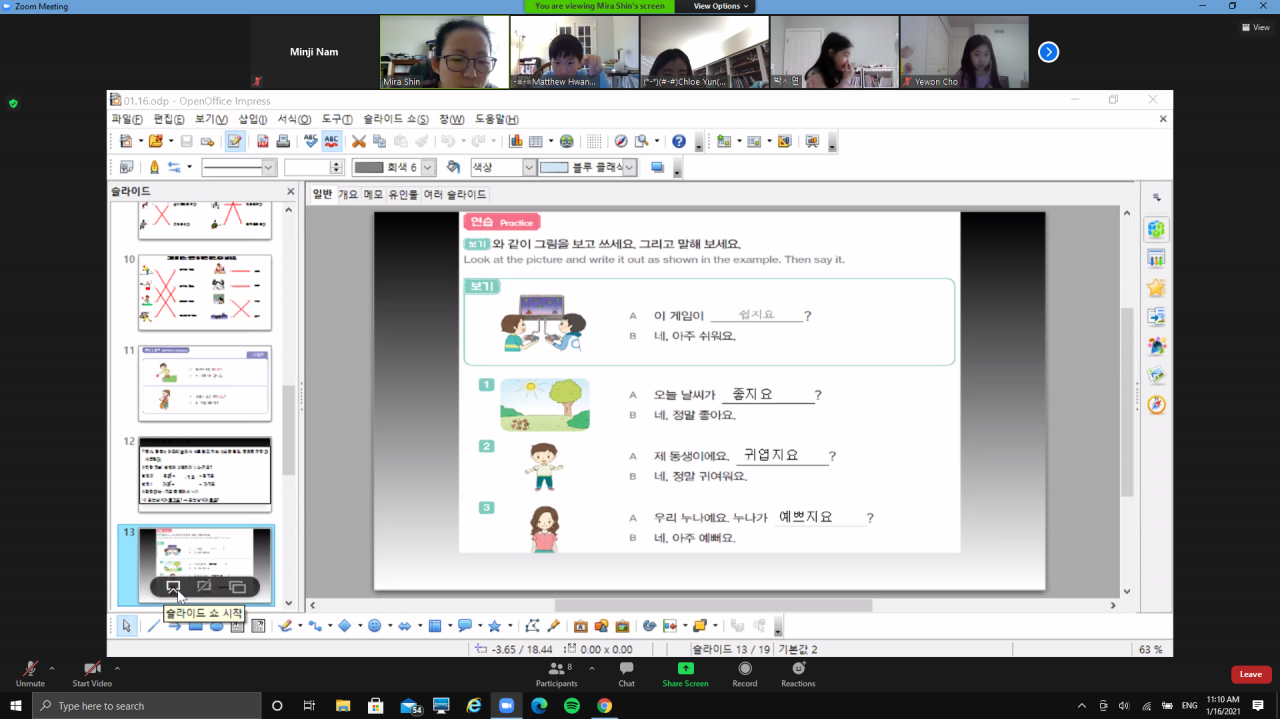Click the Slide Show presentation-screen icon in toolbar
The image size is (1280, 719).
(812, 141)
